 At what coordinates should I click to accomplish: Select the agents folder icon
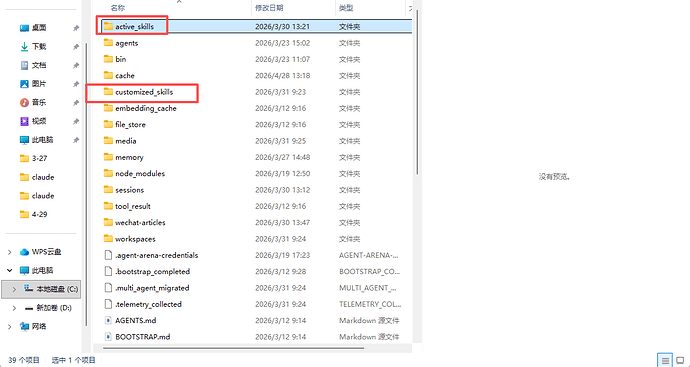click(108, 43)
